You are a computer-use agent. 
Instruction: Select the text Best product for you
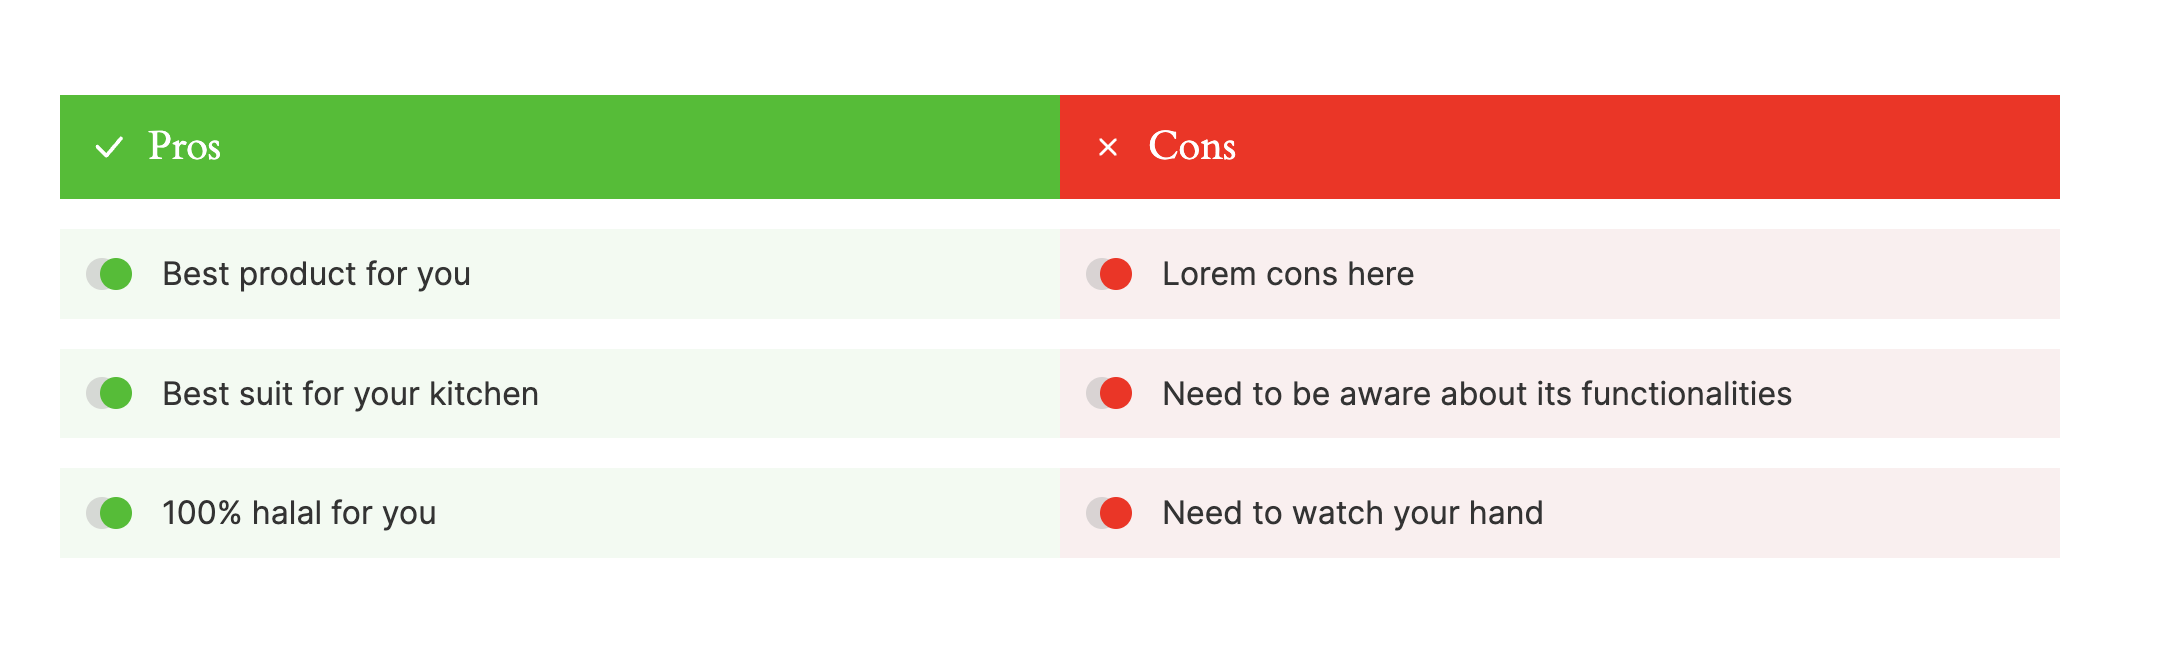pyautogui.click(x=316, y=274)
